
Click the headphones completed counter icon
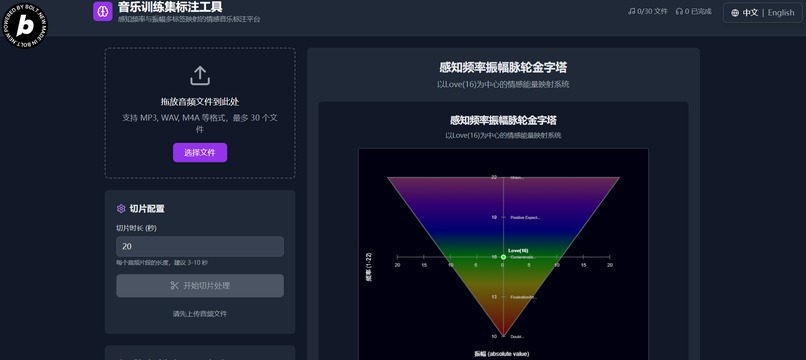point(679,11)
